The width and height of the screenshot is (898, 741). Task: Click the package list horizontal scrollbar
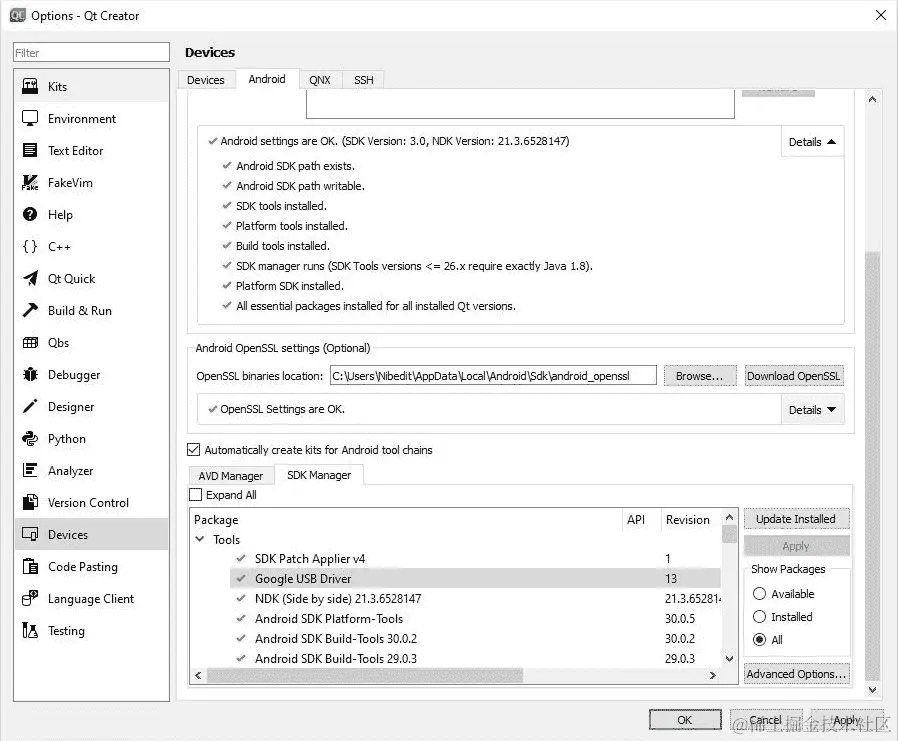click(x=365, y=676)
